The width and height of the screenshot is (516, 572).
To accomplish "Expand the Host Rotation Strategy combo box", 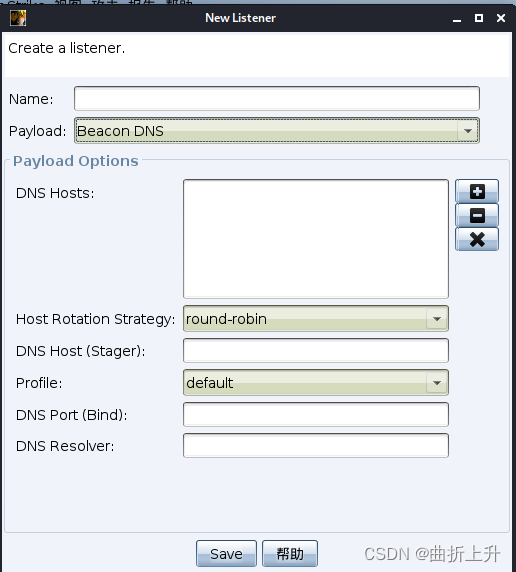I will [316, 319].
